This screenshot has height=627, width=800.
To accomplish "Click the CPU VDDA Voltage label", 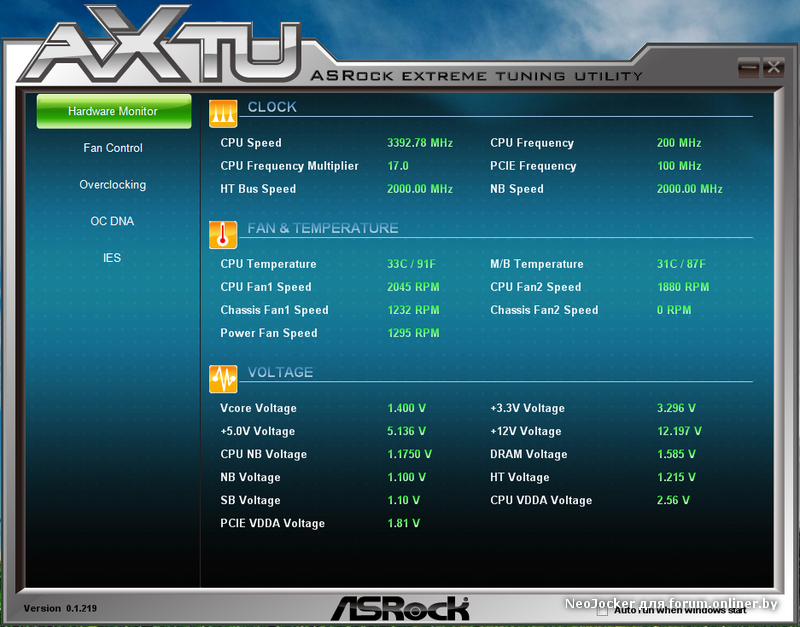I will point(541,500).
